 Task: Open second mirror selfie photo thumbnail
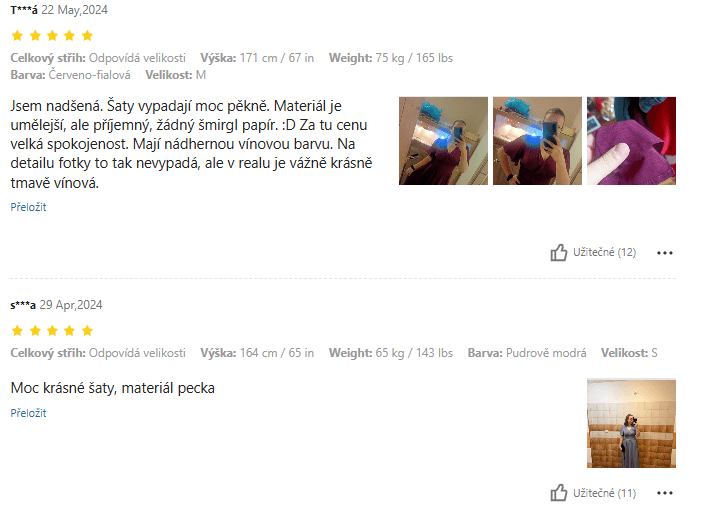(537, 141)
